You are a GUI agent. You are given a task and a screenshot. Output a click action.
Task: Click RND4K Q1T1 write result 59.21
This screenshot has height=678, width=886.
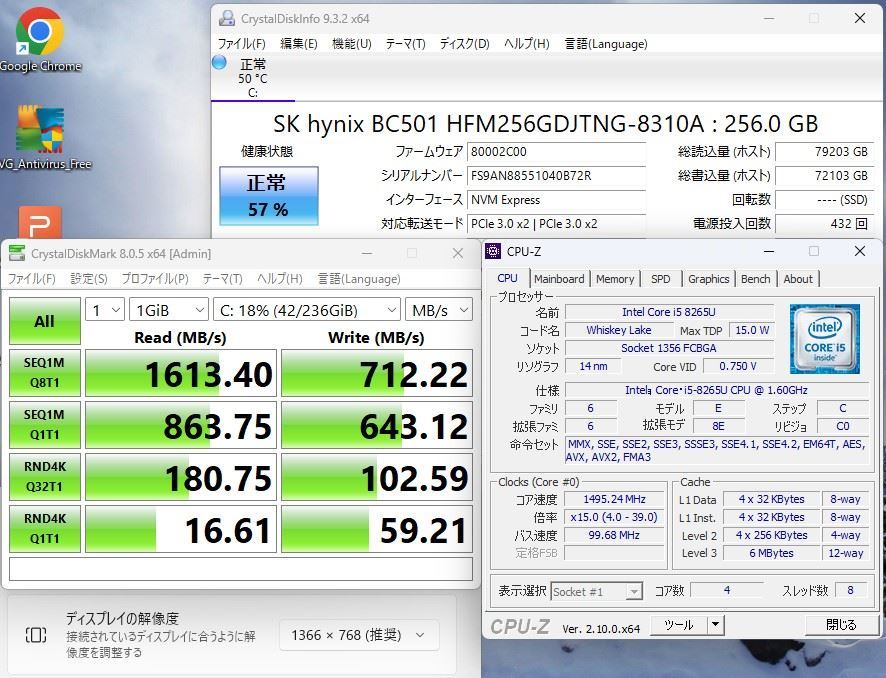[x=377, y=529]
